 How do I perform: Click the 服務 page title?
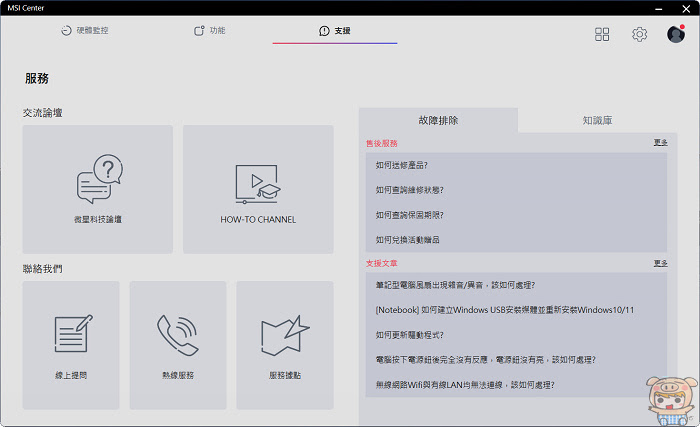click(37, 79)
